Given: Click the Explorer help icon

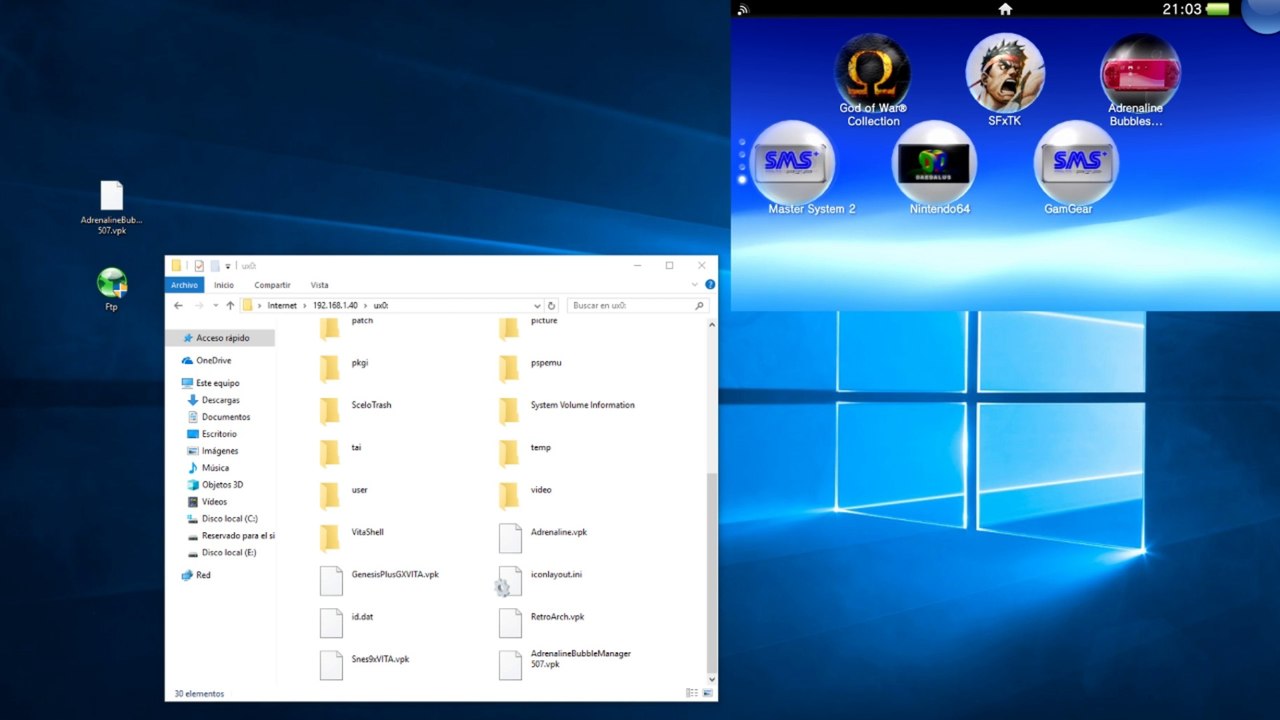Looking at the screenshot, I should click(x=710, y=285).
